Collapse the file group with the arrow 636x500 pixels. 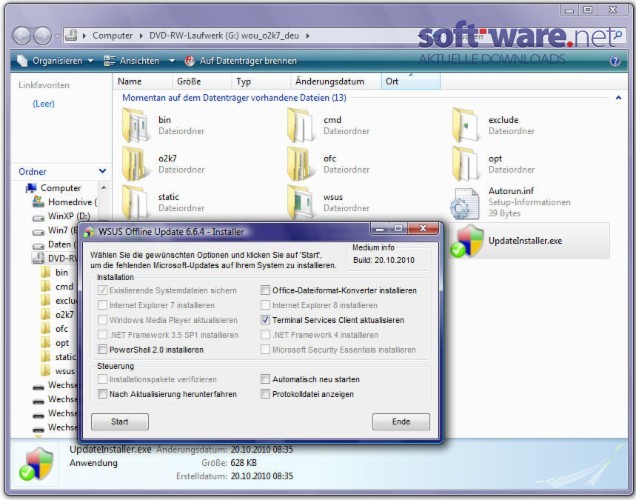pyautogui.click(x=618, y=98)
